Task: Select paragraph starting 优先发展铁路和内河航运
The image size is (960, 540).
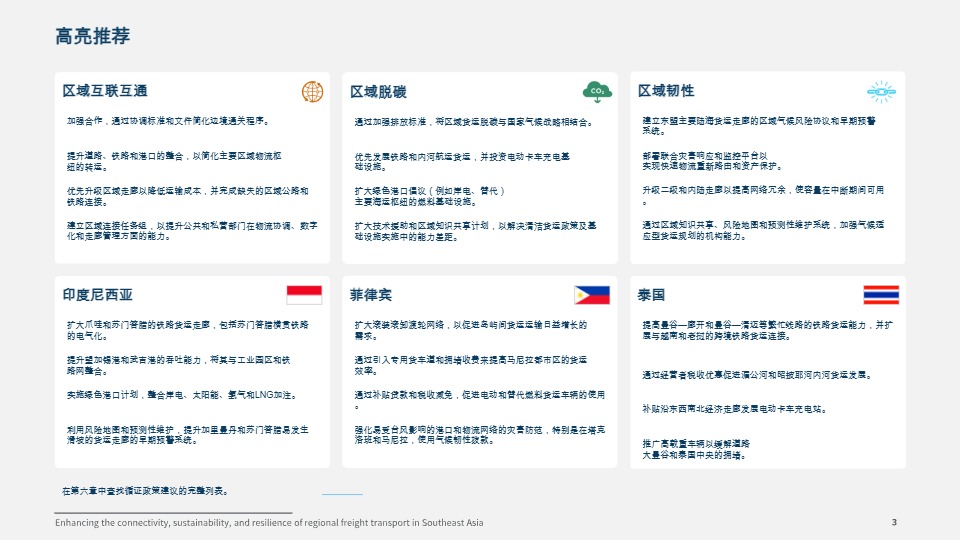Action: (462, 162)
